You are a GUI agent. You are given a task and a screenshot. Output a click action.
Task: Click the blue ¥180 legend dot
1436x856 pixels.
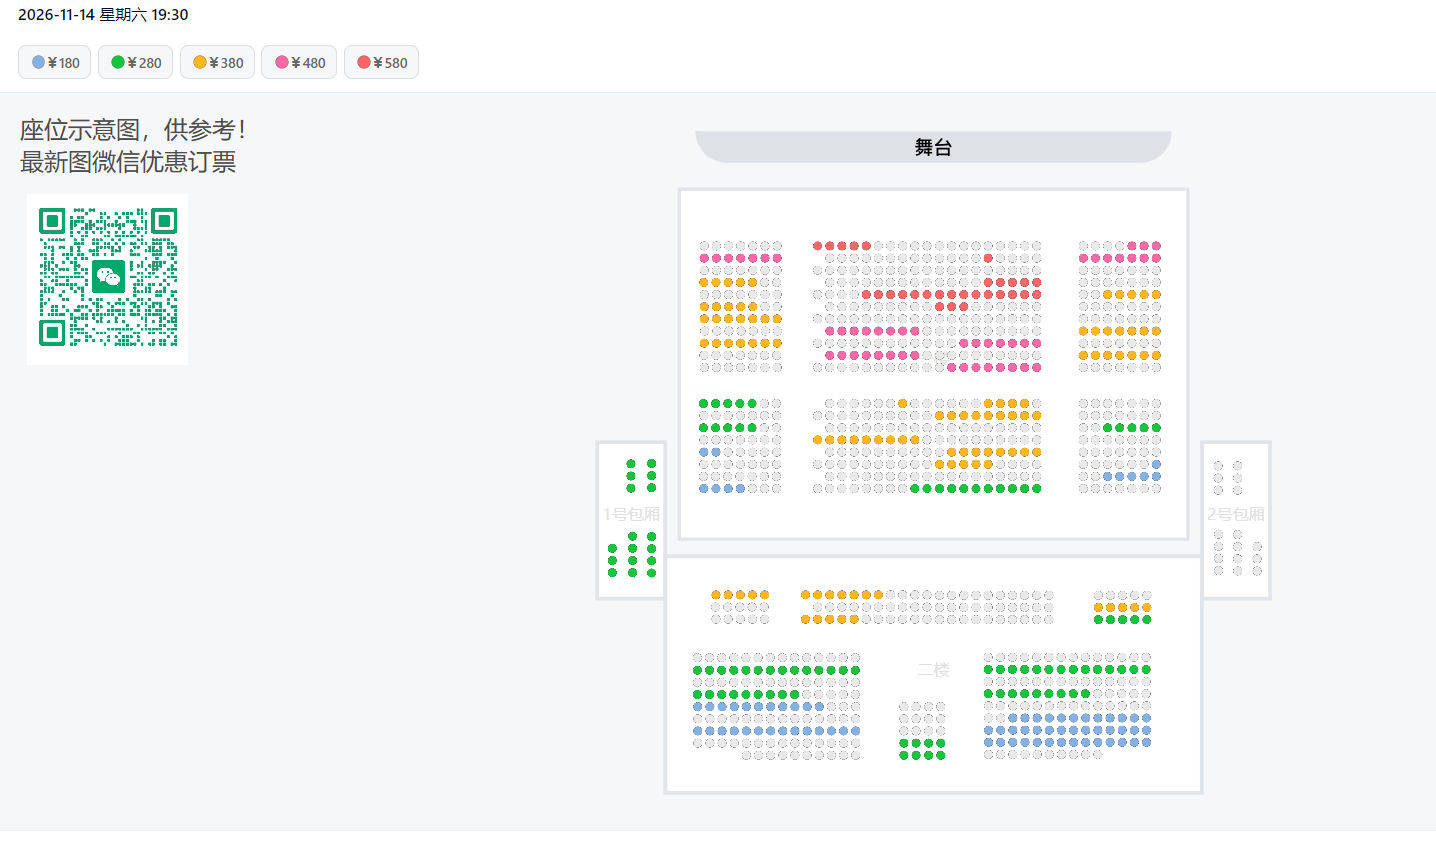[x=38, y=62]
